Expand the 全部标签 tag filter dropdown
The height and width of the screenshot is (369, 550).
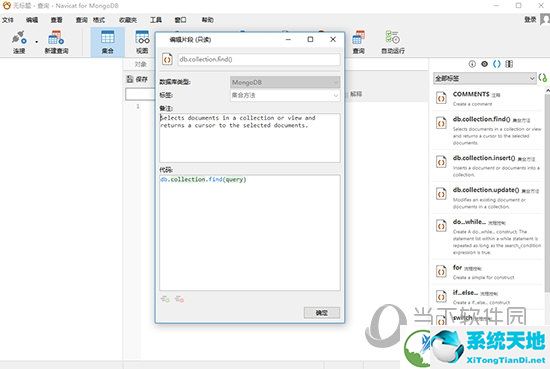click(484, 78)
